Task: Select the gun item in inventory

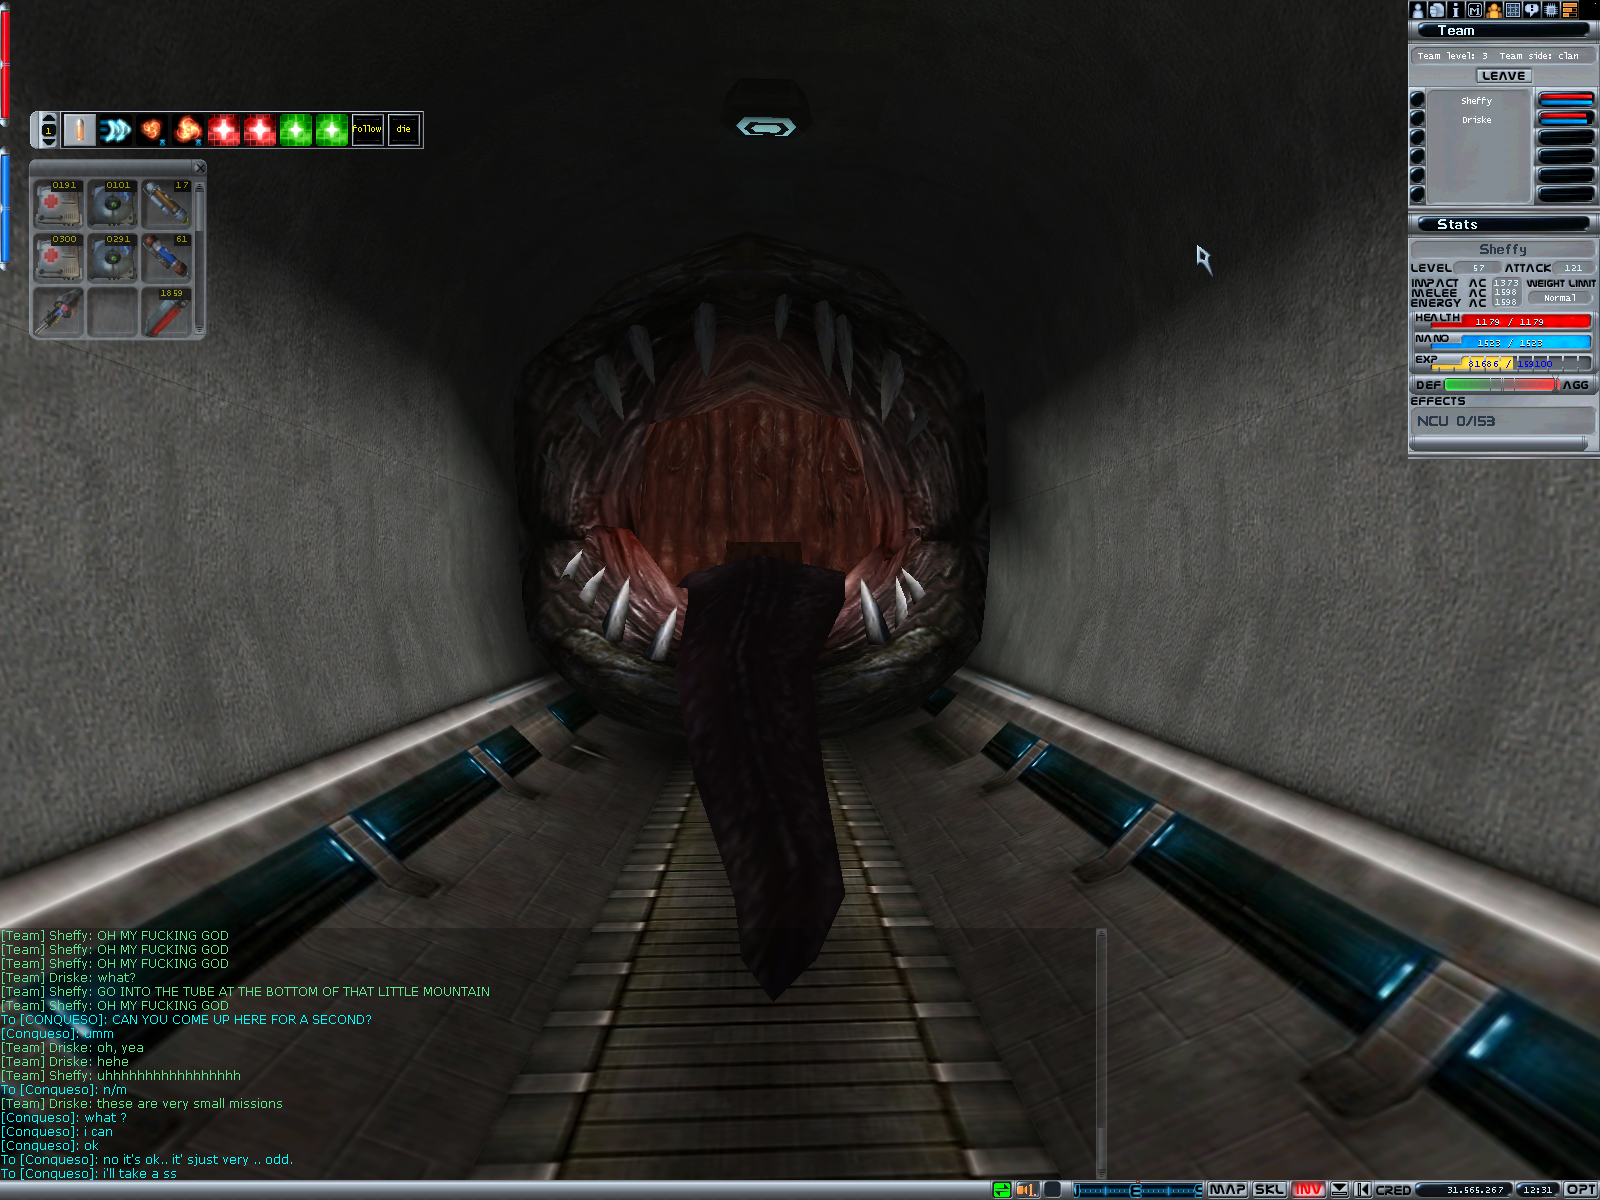Action: pos(58,312)
